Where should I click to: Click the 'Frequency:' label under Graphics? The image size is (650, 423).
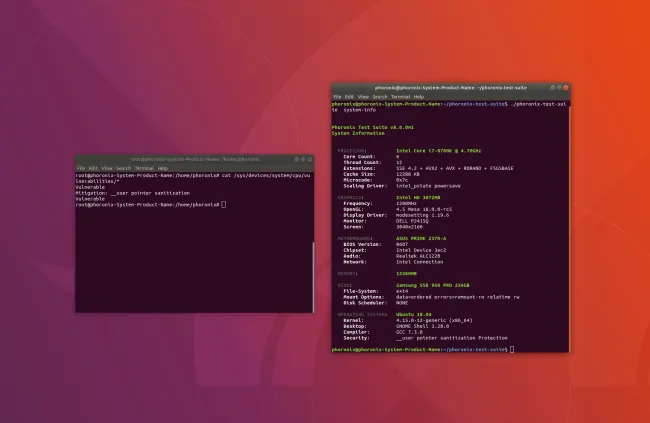[x=358, y=204]
